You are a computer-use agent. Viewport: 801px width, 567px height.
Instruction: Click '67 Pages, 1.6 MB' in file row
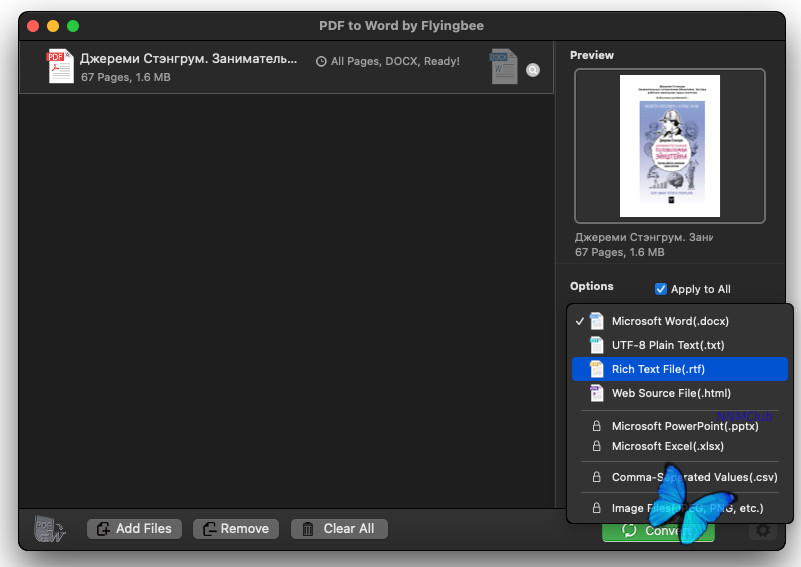coord(126,77)
